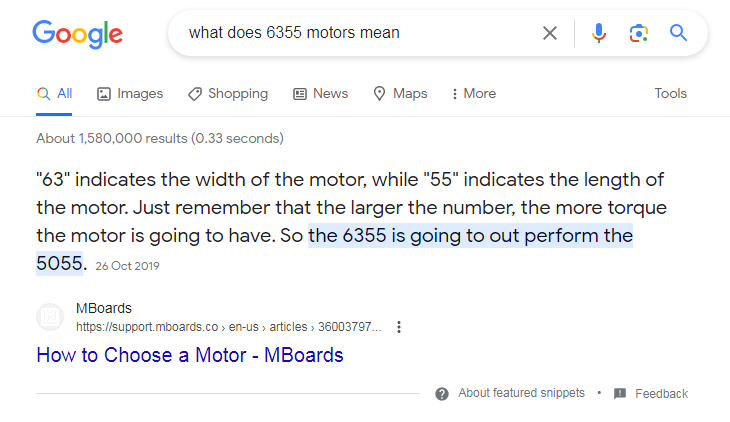Viewport: 730px width, 422px height.
Task: Open the Shopping tab
Action: (x=228, y=94)
